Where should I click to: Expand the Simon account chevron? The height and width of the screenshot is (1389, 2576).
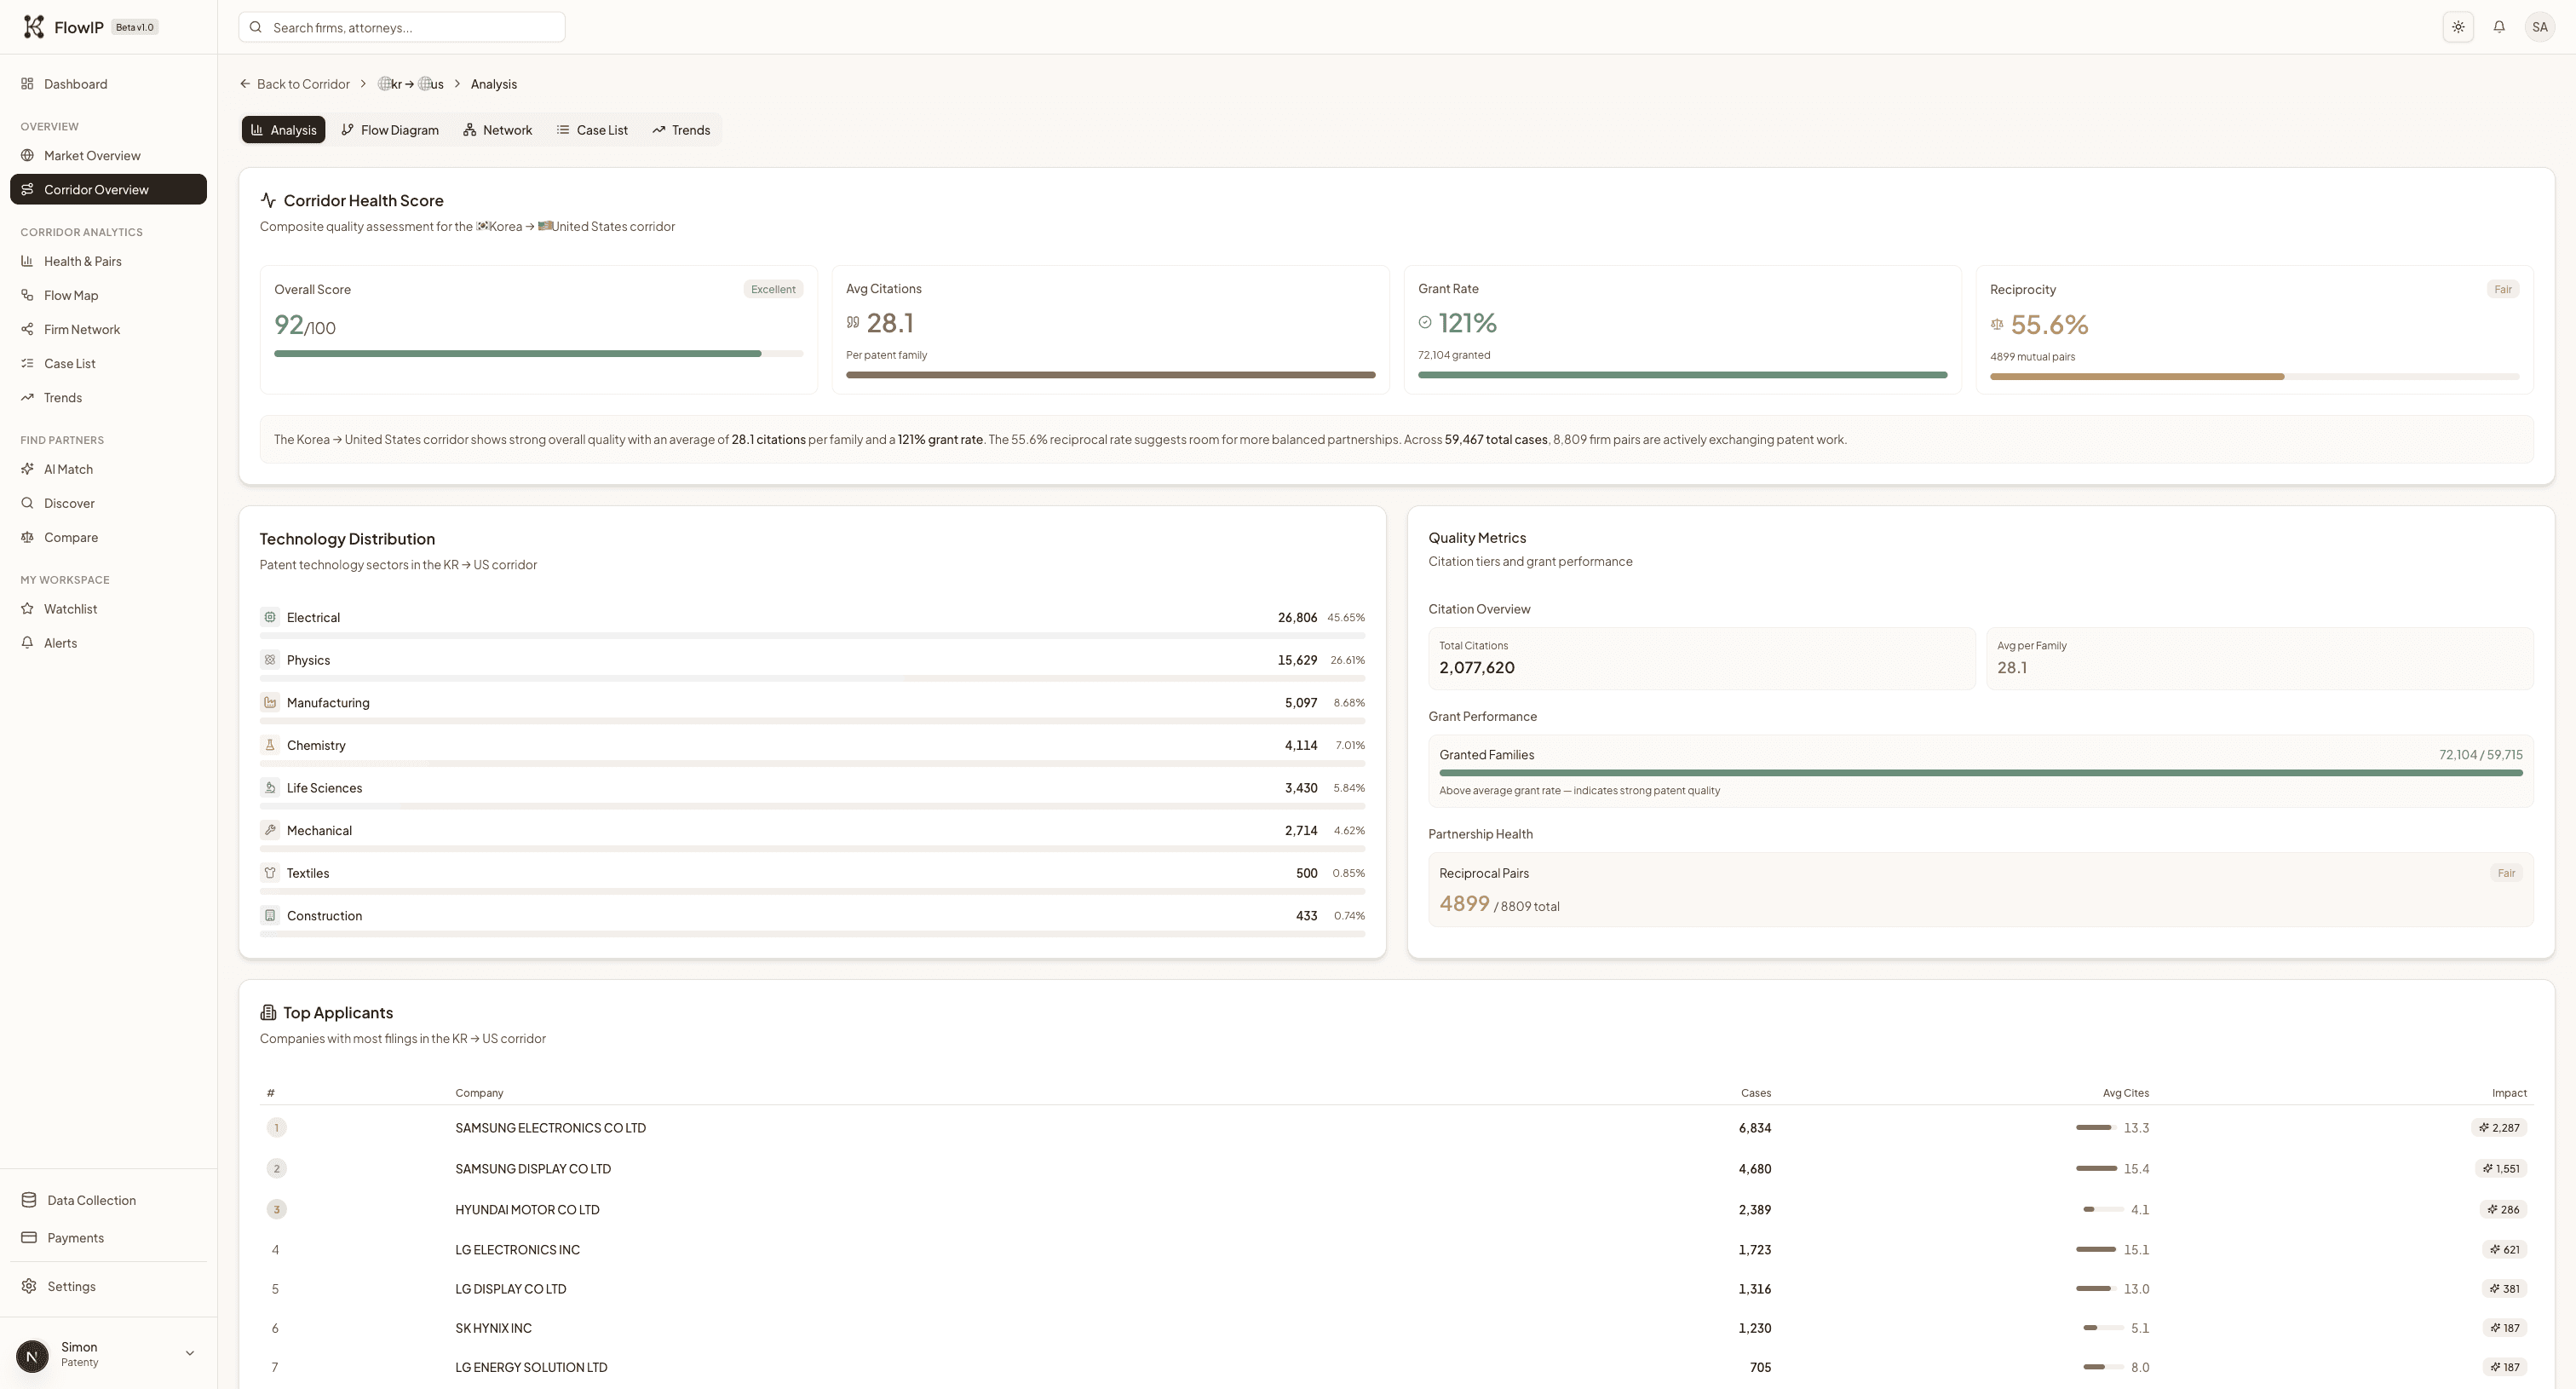click(x=190, y=1353)
